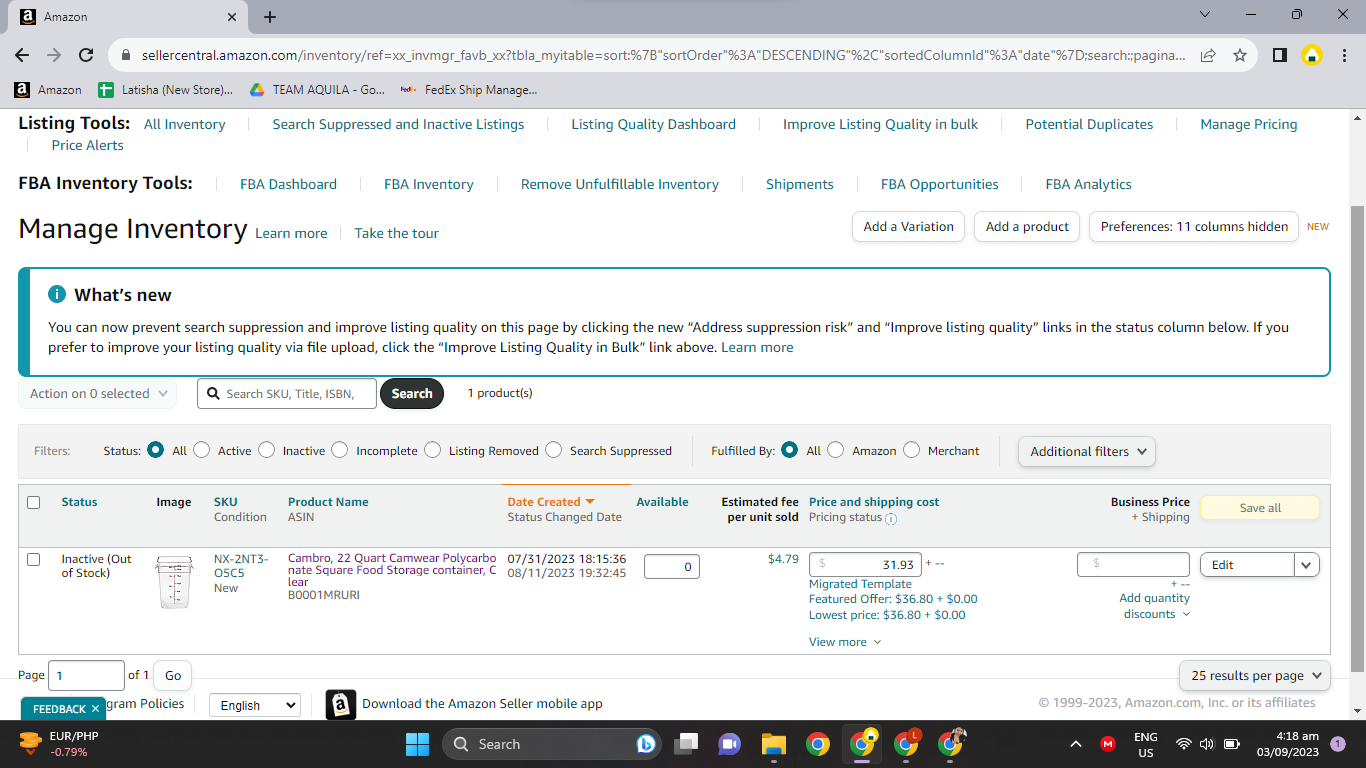Image resolution: width=1366 pixels, height=768 pixels.
Task: Open the Chrome three-dot menu
Action: tap(1344, 55)
